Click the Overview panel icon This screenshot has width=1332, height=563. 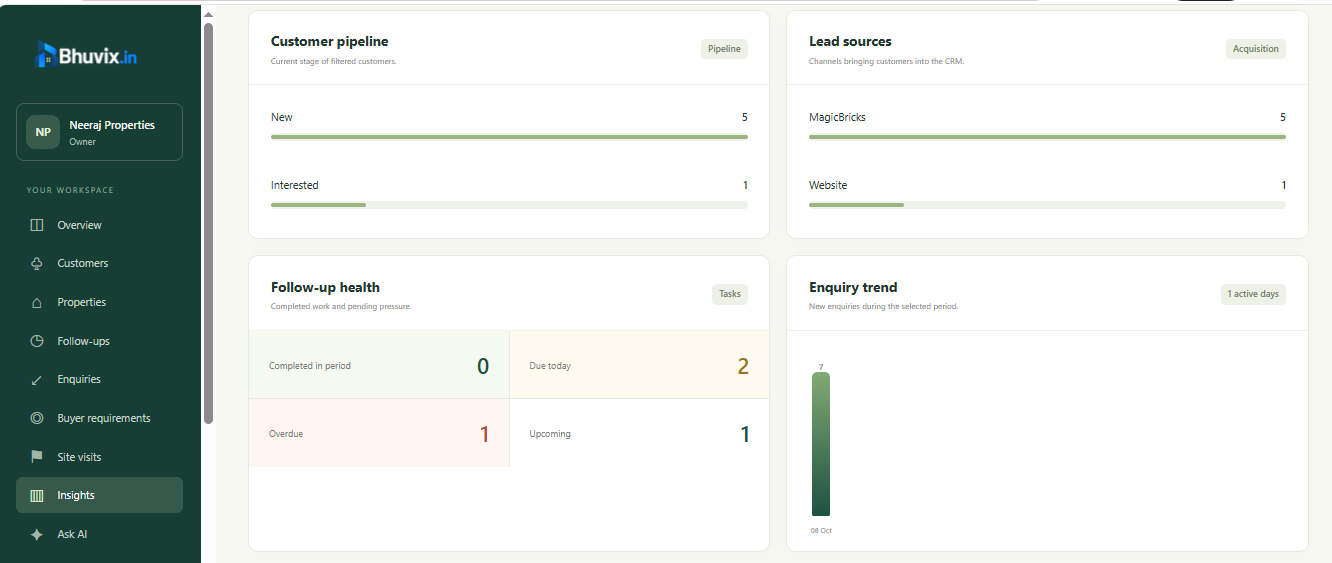click(37, 225)
